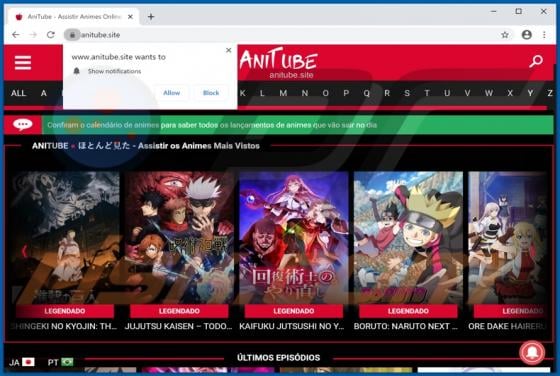Click the Brazil flag icon
This screenshot has width=560, height=376.
[x=67, y=362]
